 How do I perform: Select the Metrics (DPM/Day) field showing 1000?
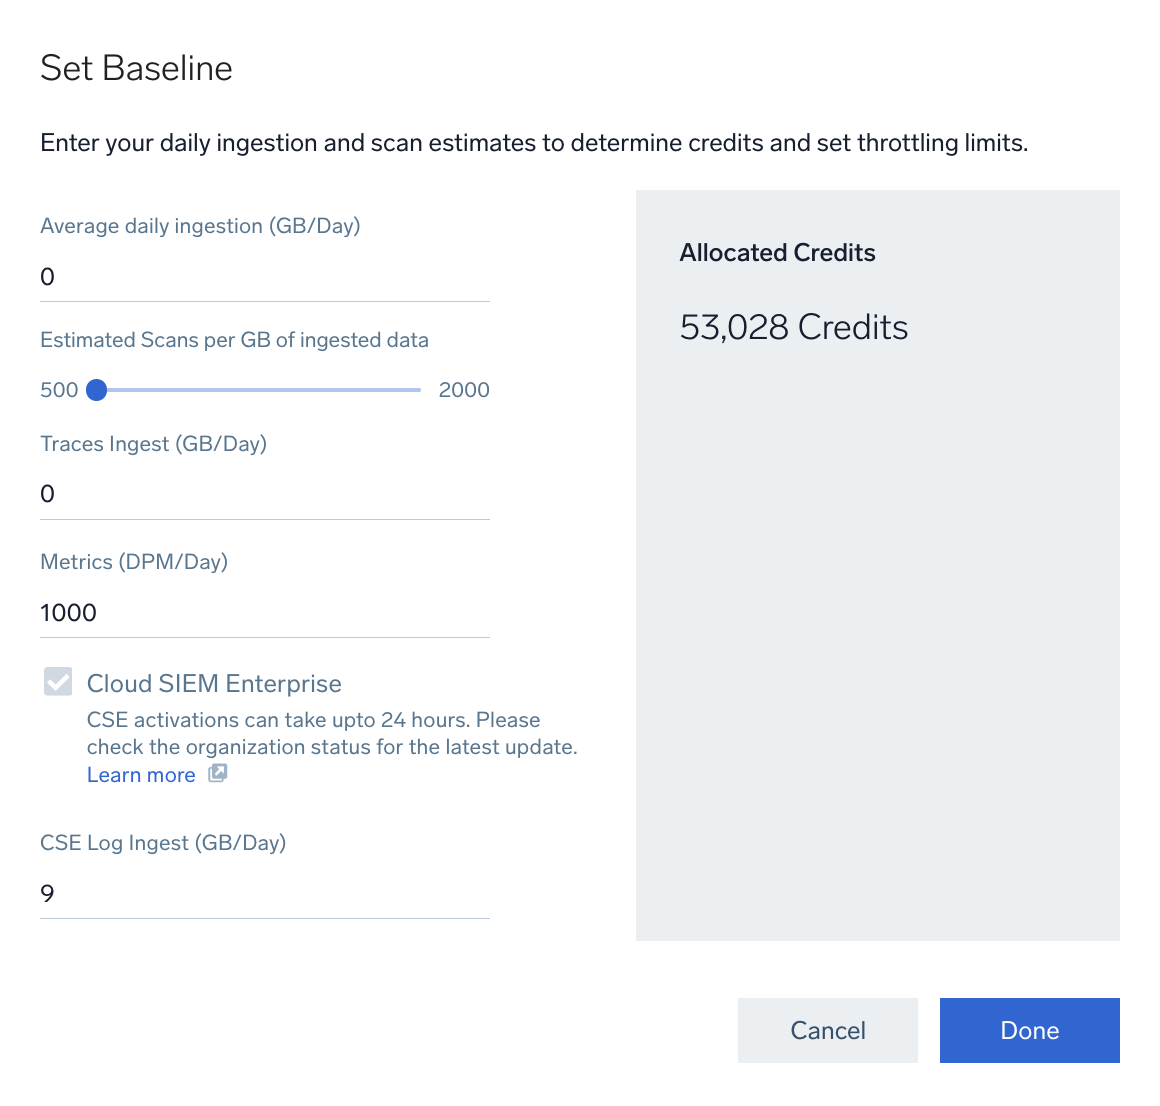click(x=264, y=613)
